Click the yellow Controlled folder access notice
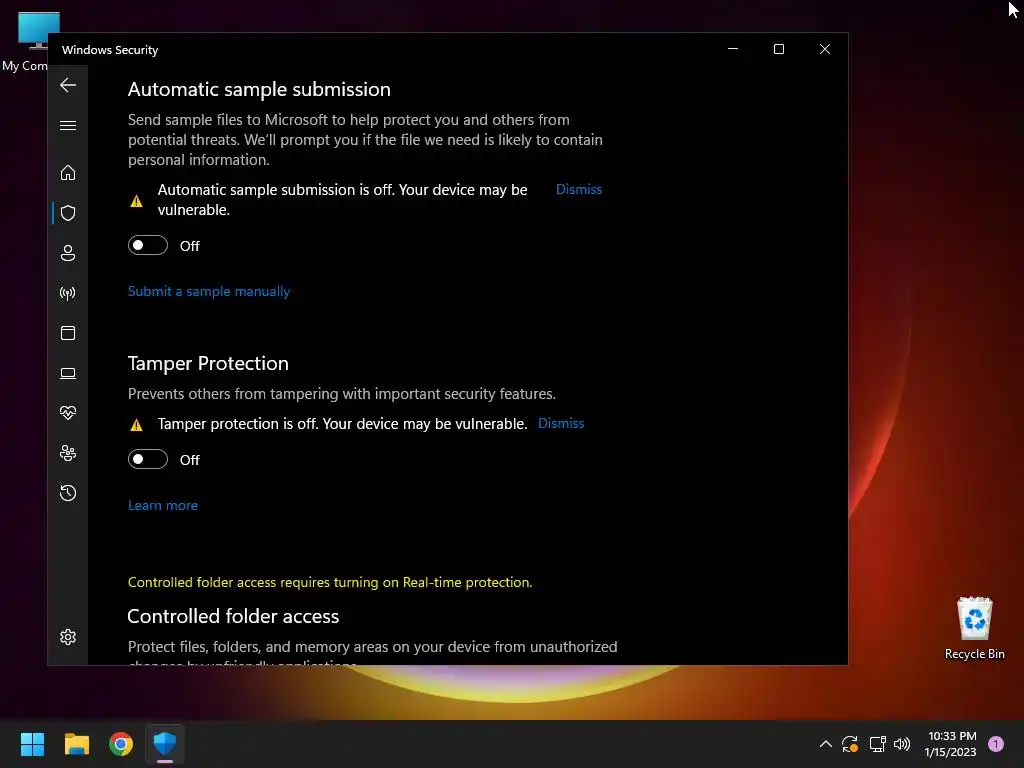1024x768 pixels. pos(330,583)
